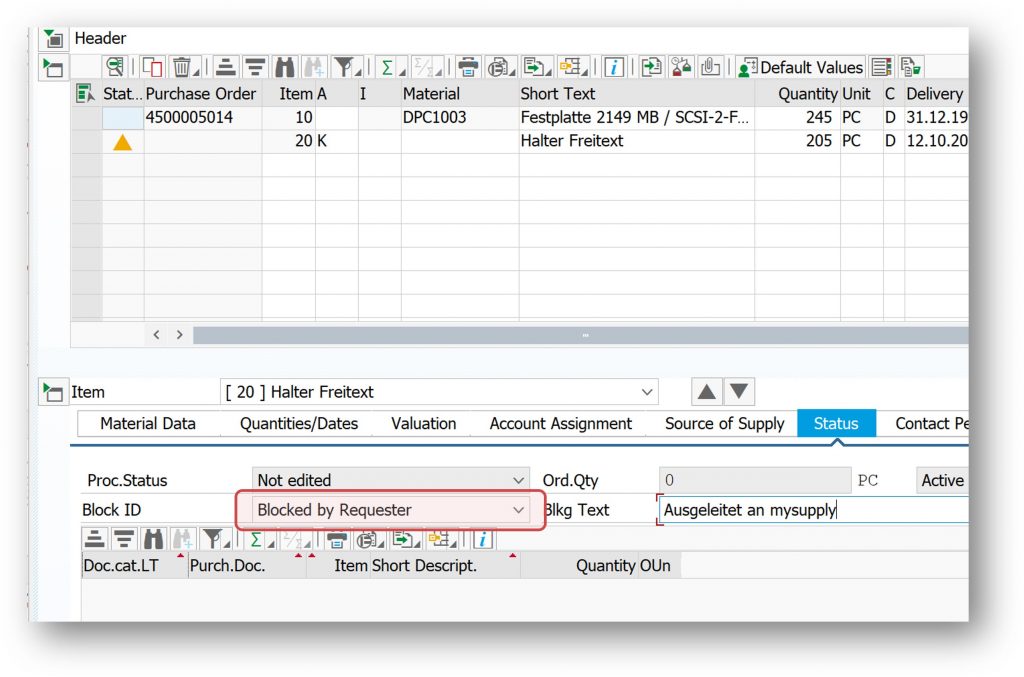Screen dimensions: 1024x677
Task: Collapse the Header section icon
Action: click(53, 39)
